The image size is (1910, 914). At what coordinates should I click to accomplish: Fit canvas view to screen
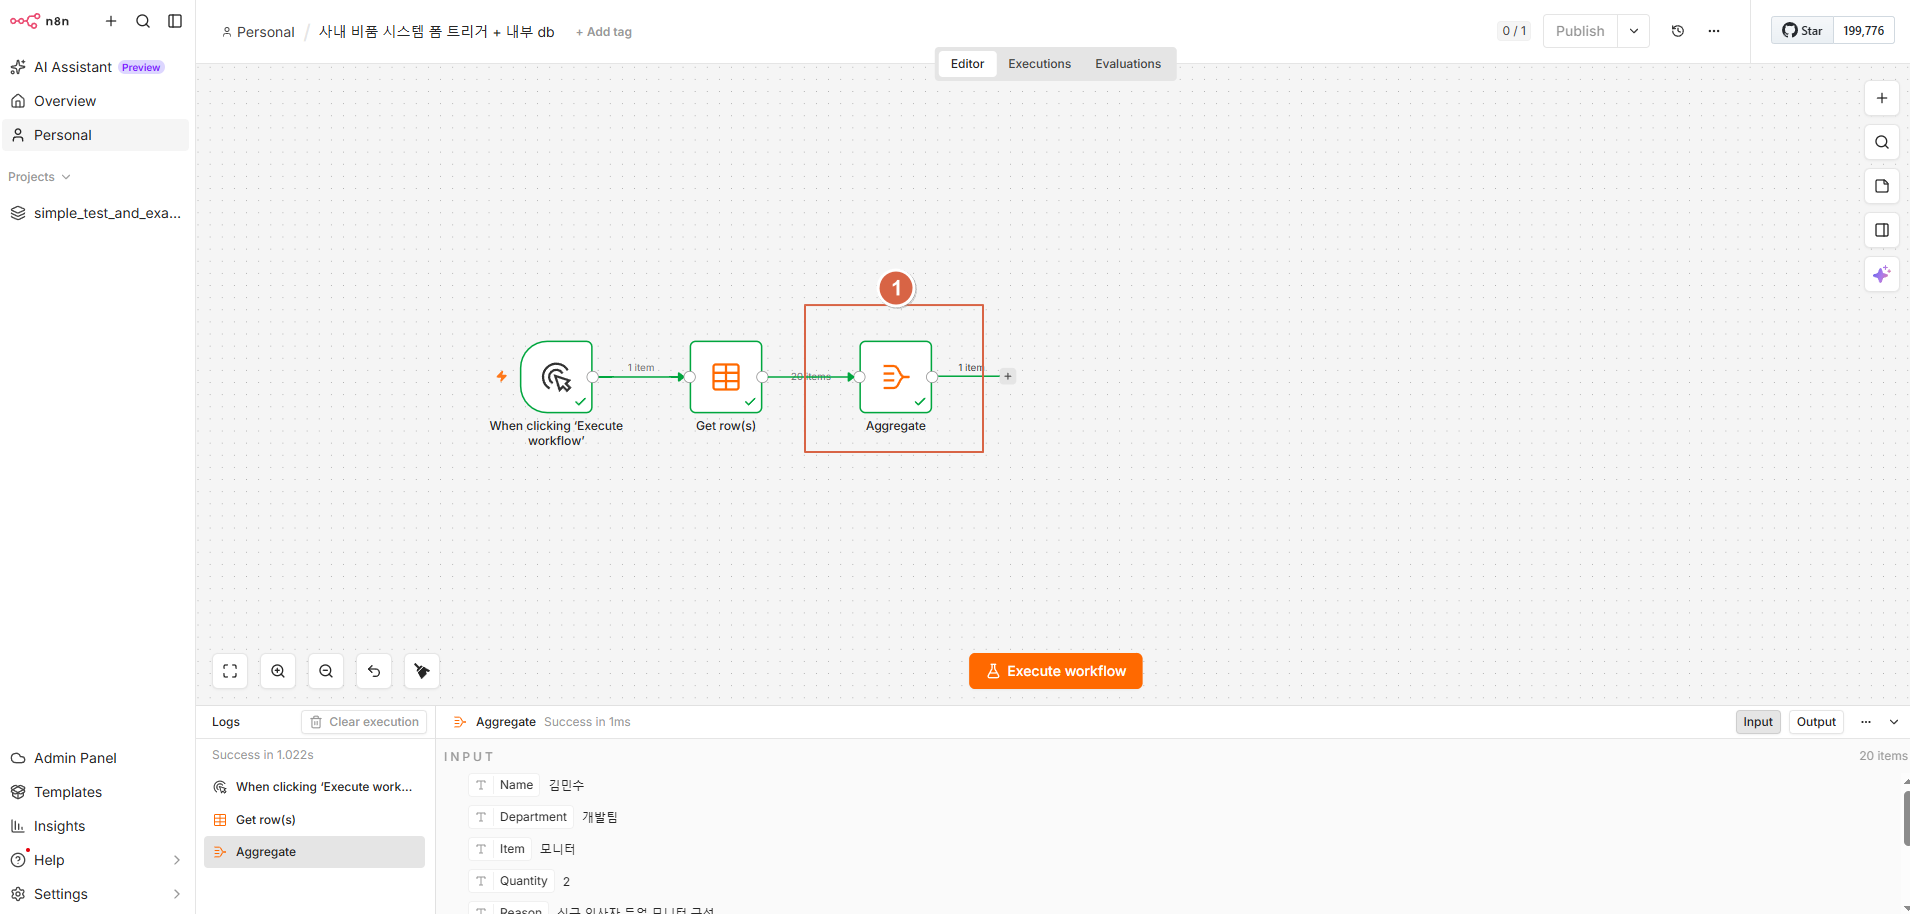[230, 671]
